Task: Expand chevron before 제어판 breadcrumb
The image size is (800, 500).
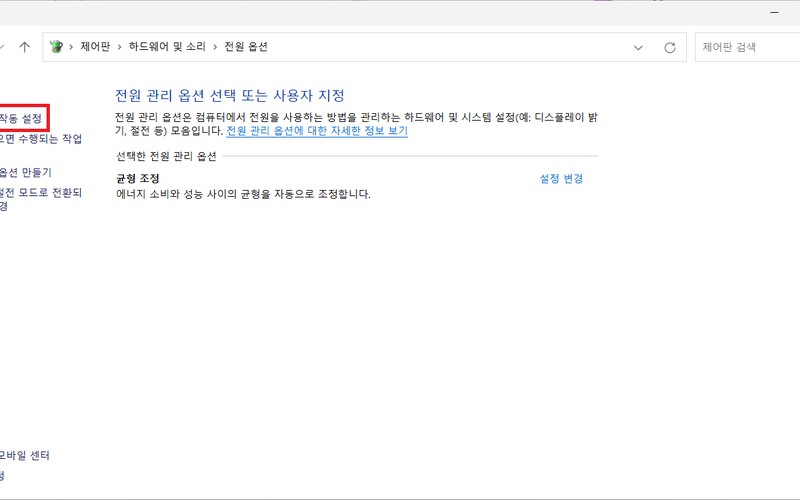Action: 71,47
